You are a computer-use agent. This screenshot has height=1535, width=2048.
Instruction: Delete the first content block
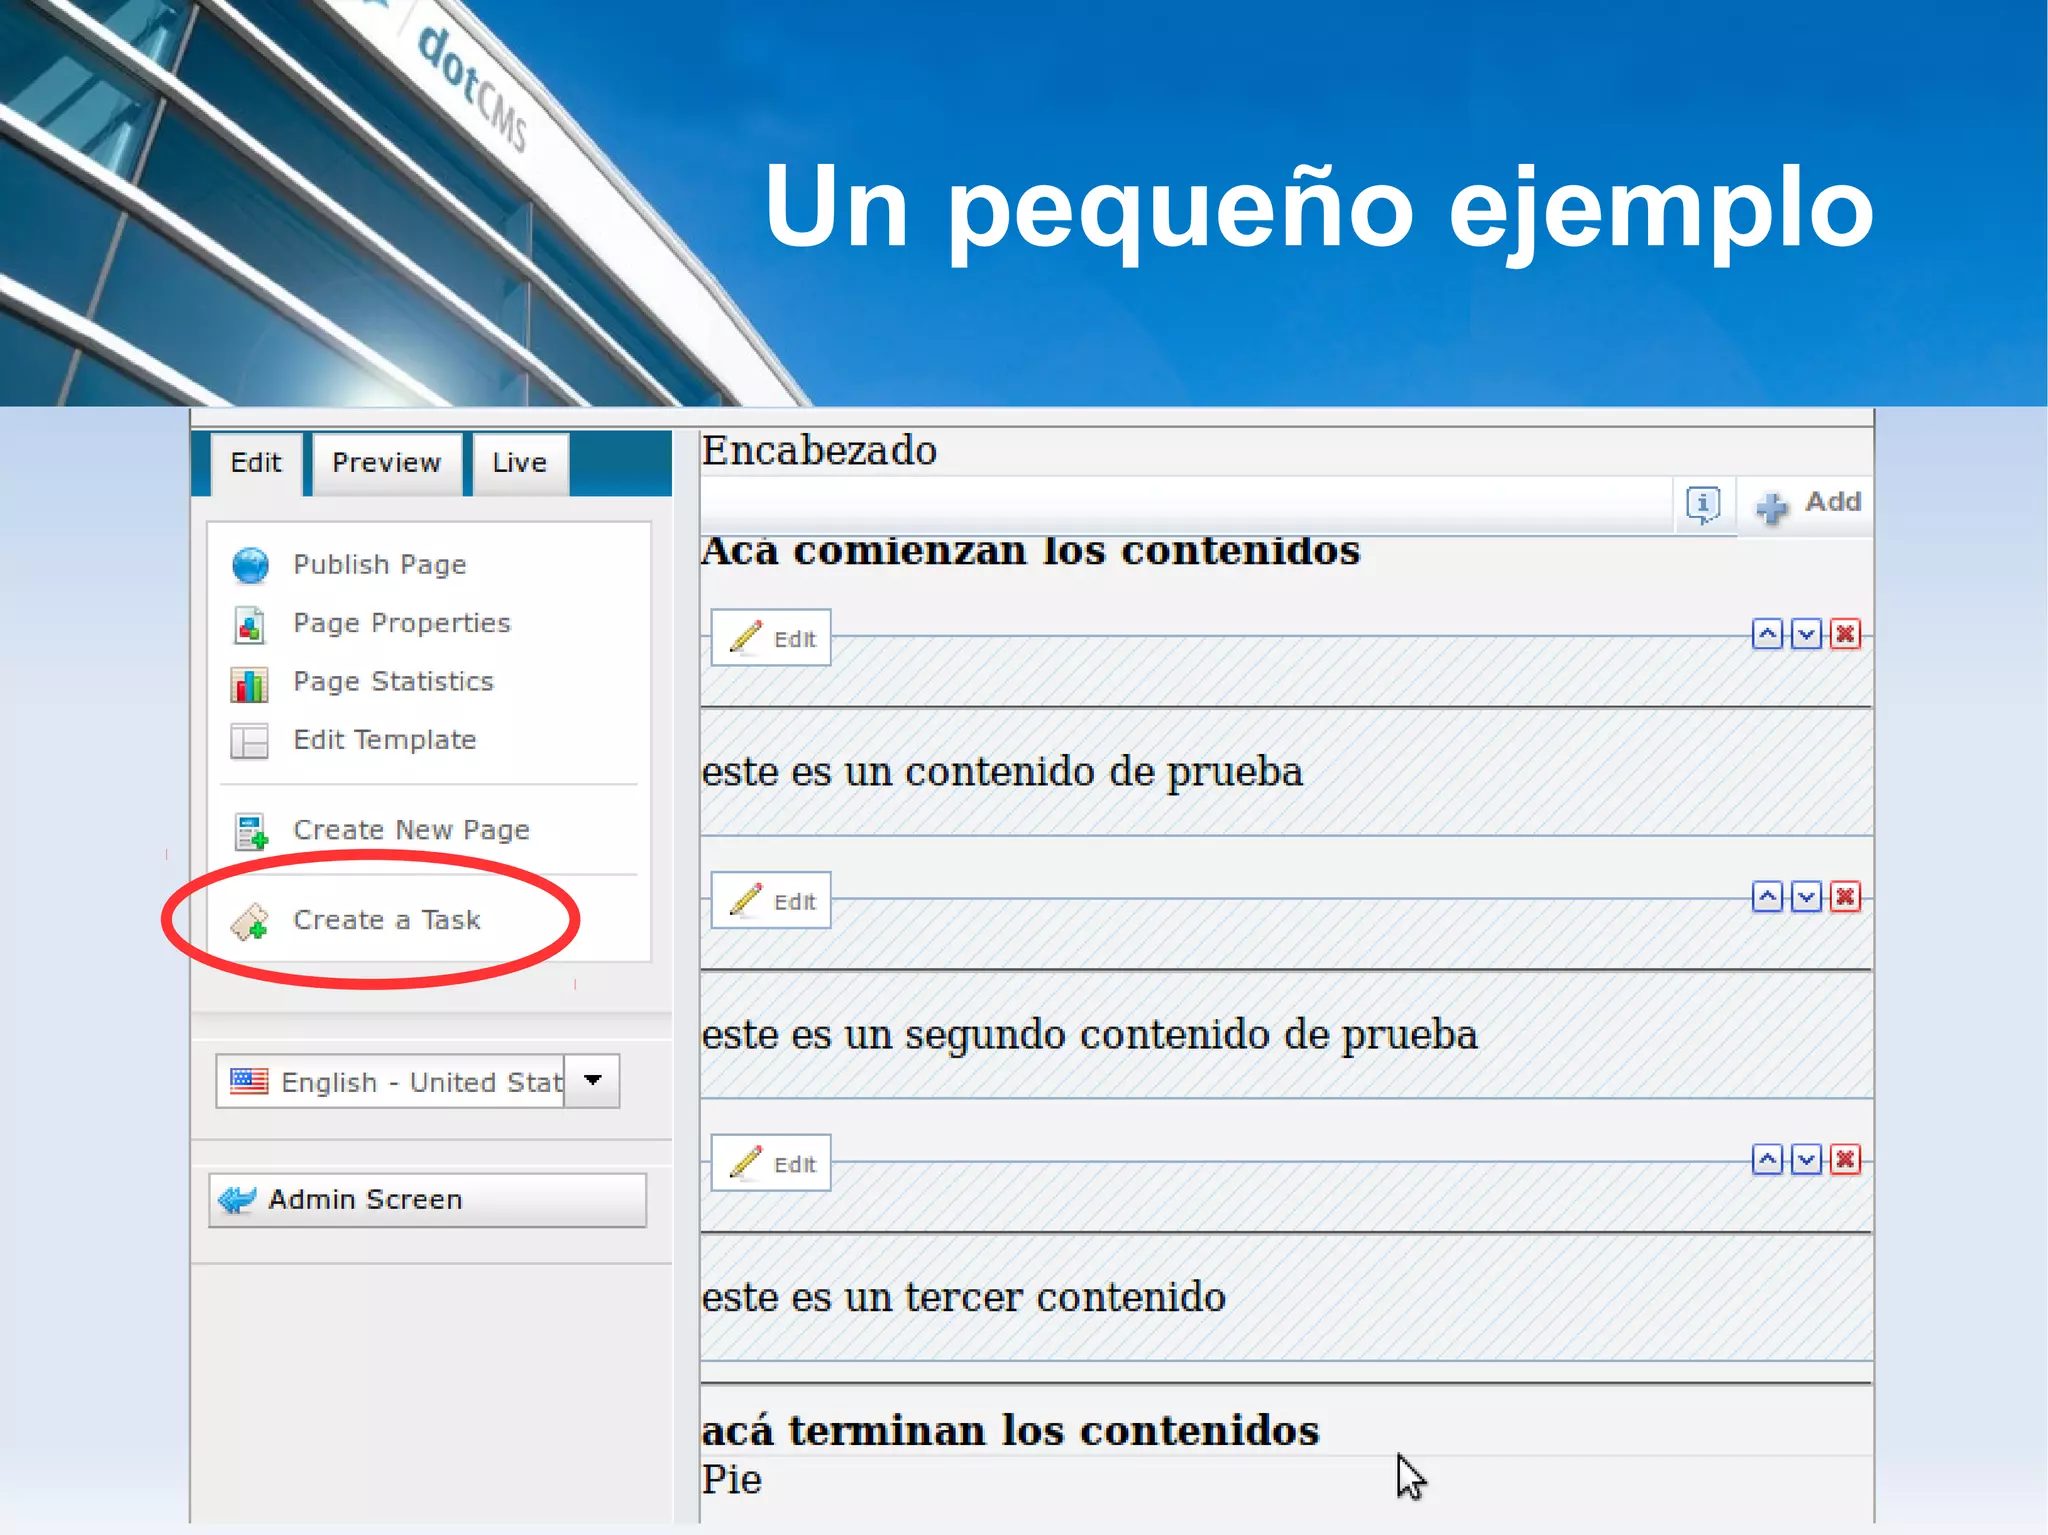pos(1845,635)
